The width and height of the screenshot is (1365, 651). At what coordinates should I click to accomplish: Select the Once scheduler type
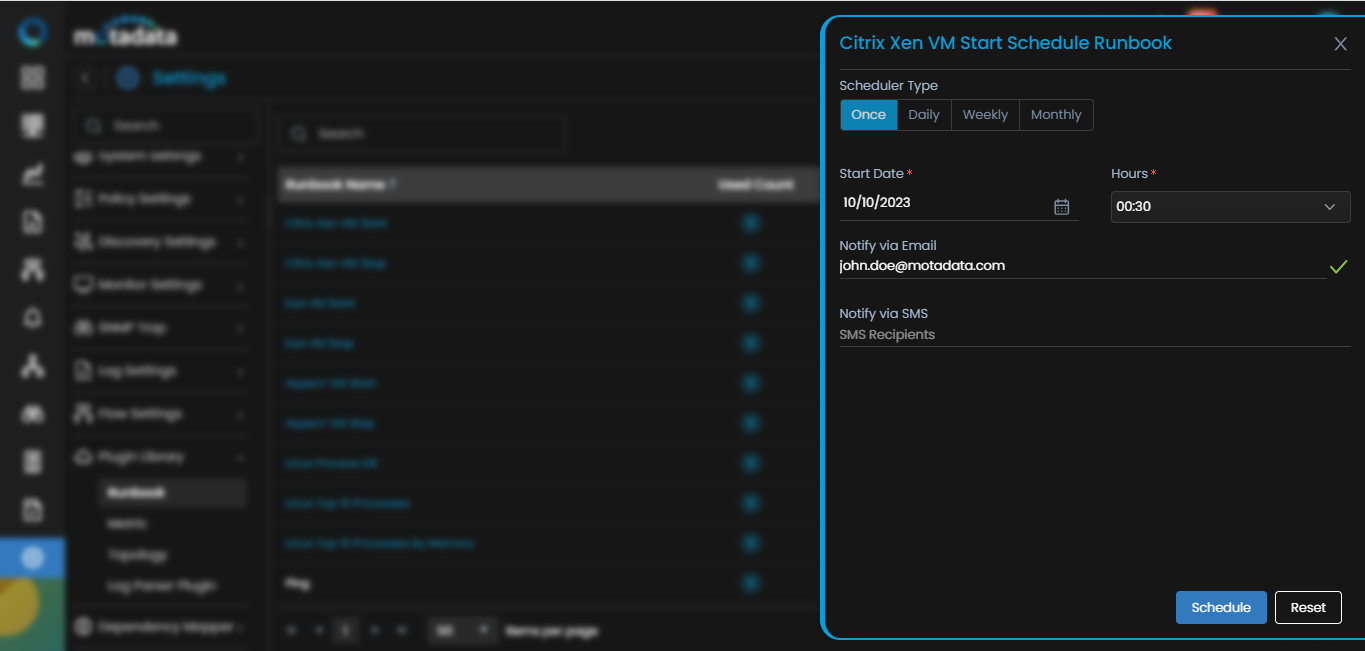click(x=868, y=115)
